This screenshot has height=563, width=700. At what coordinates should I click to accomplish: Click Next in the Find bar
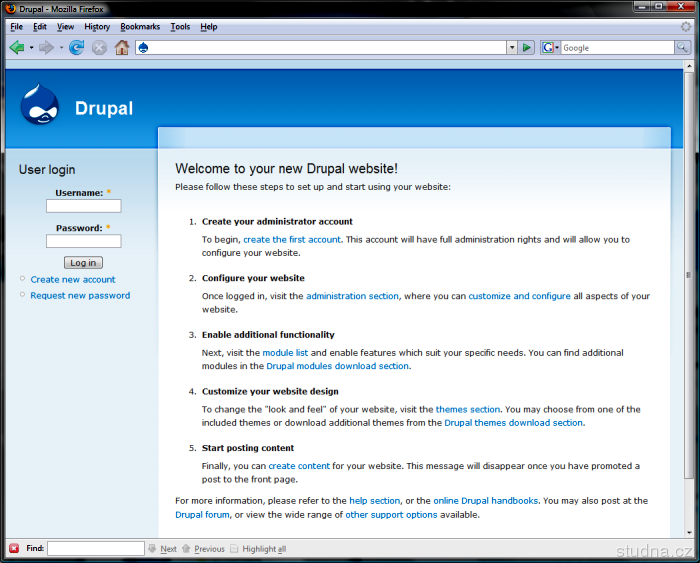pyautogui.click(x=163, y=549)
